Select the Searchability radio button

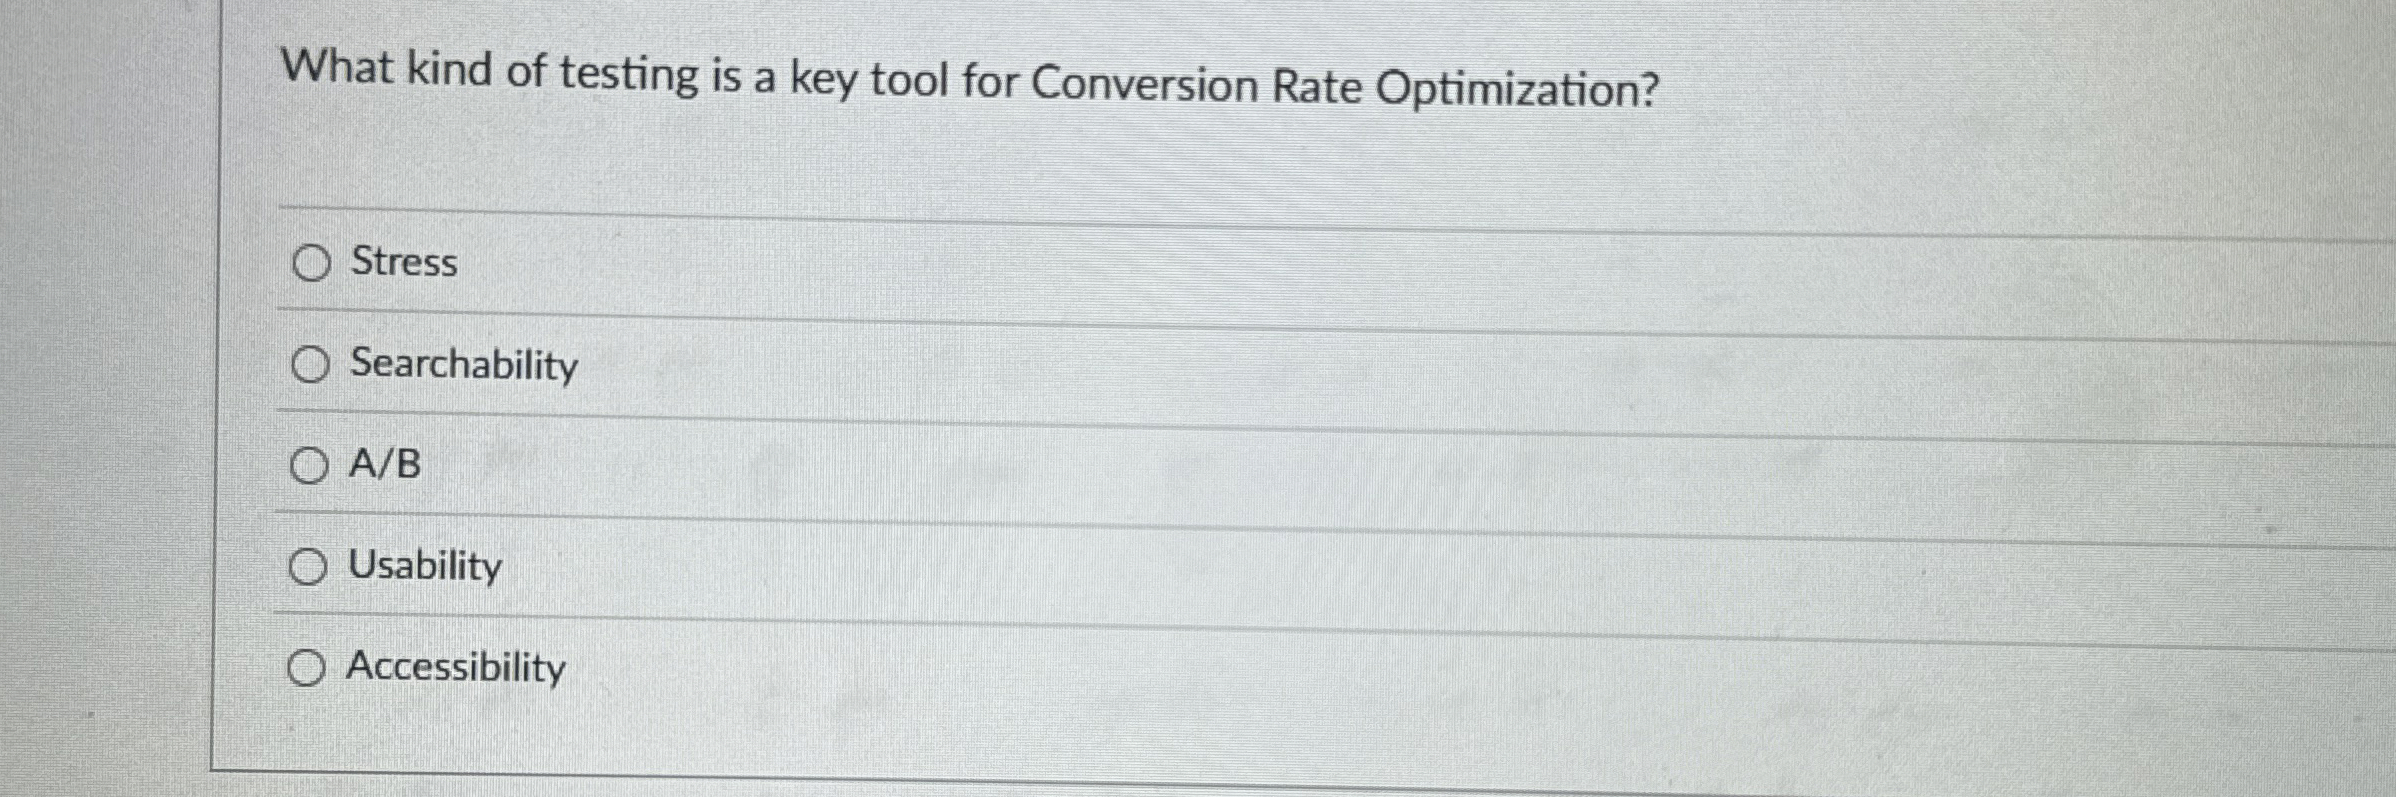click(309, 364)
